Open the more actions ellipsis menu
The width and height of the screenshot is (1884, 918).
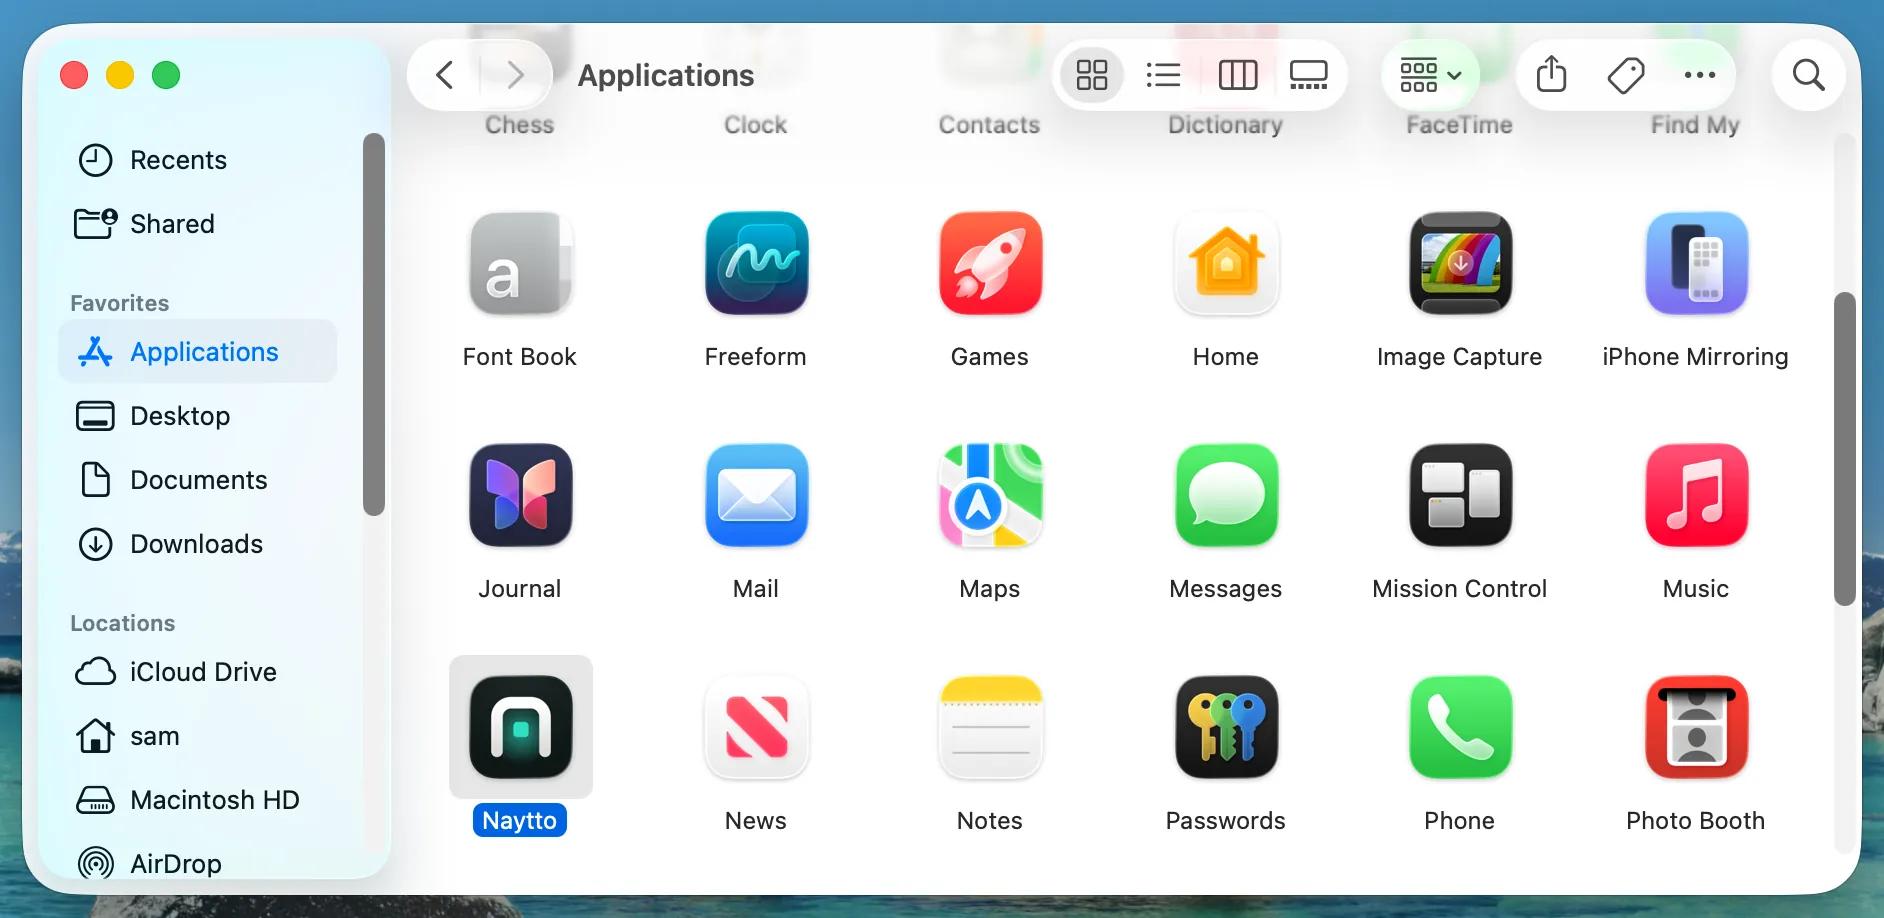click(1699, 75)
